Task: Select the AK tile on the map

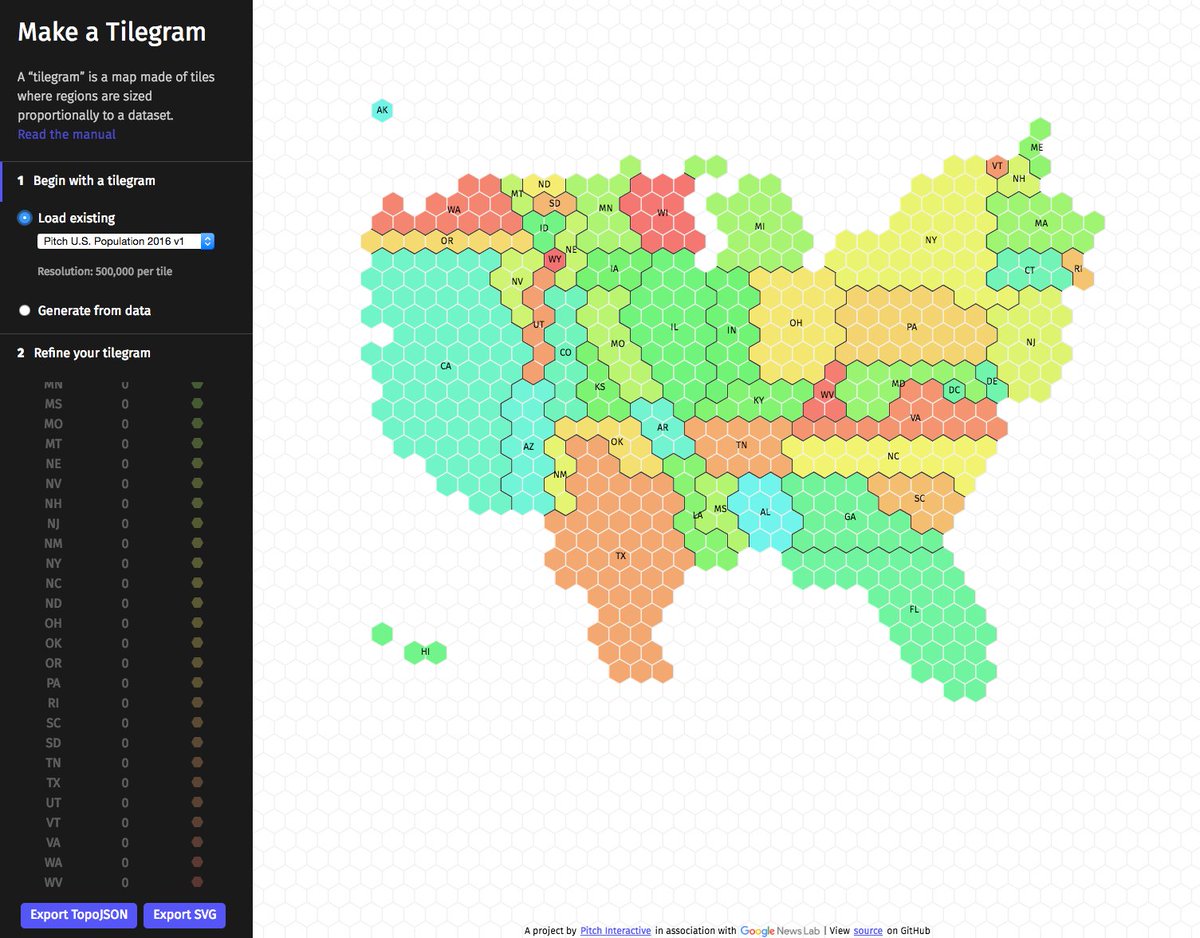Action: (382, 110)
